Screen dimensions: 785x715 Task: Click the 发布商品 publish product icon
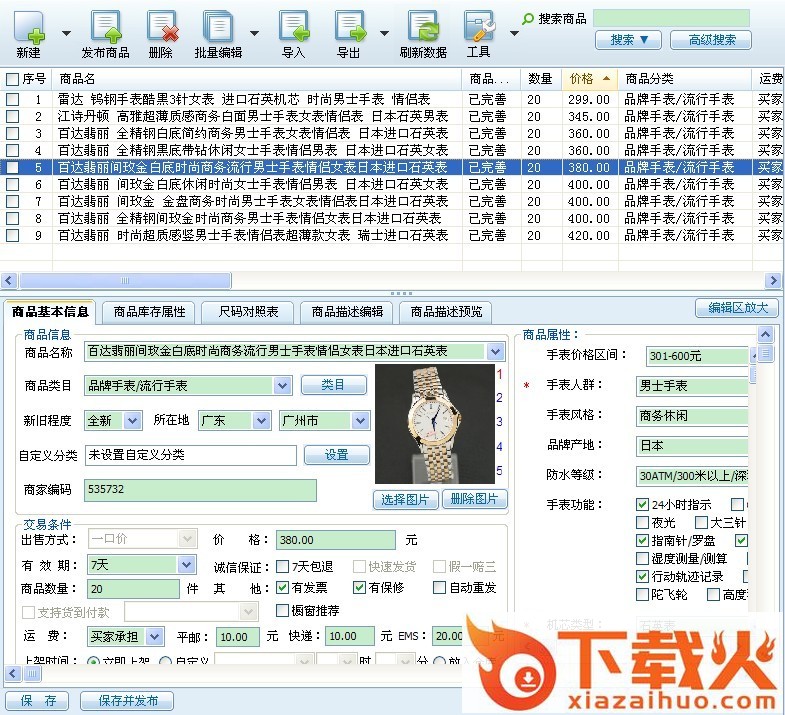point(105,29)
